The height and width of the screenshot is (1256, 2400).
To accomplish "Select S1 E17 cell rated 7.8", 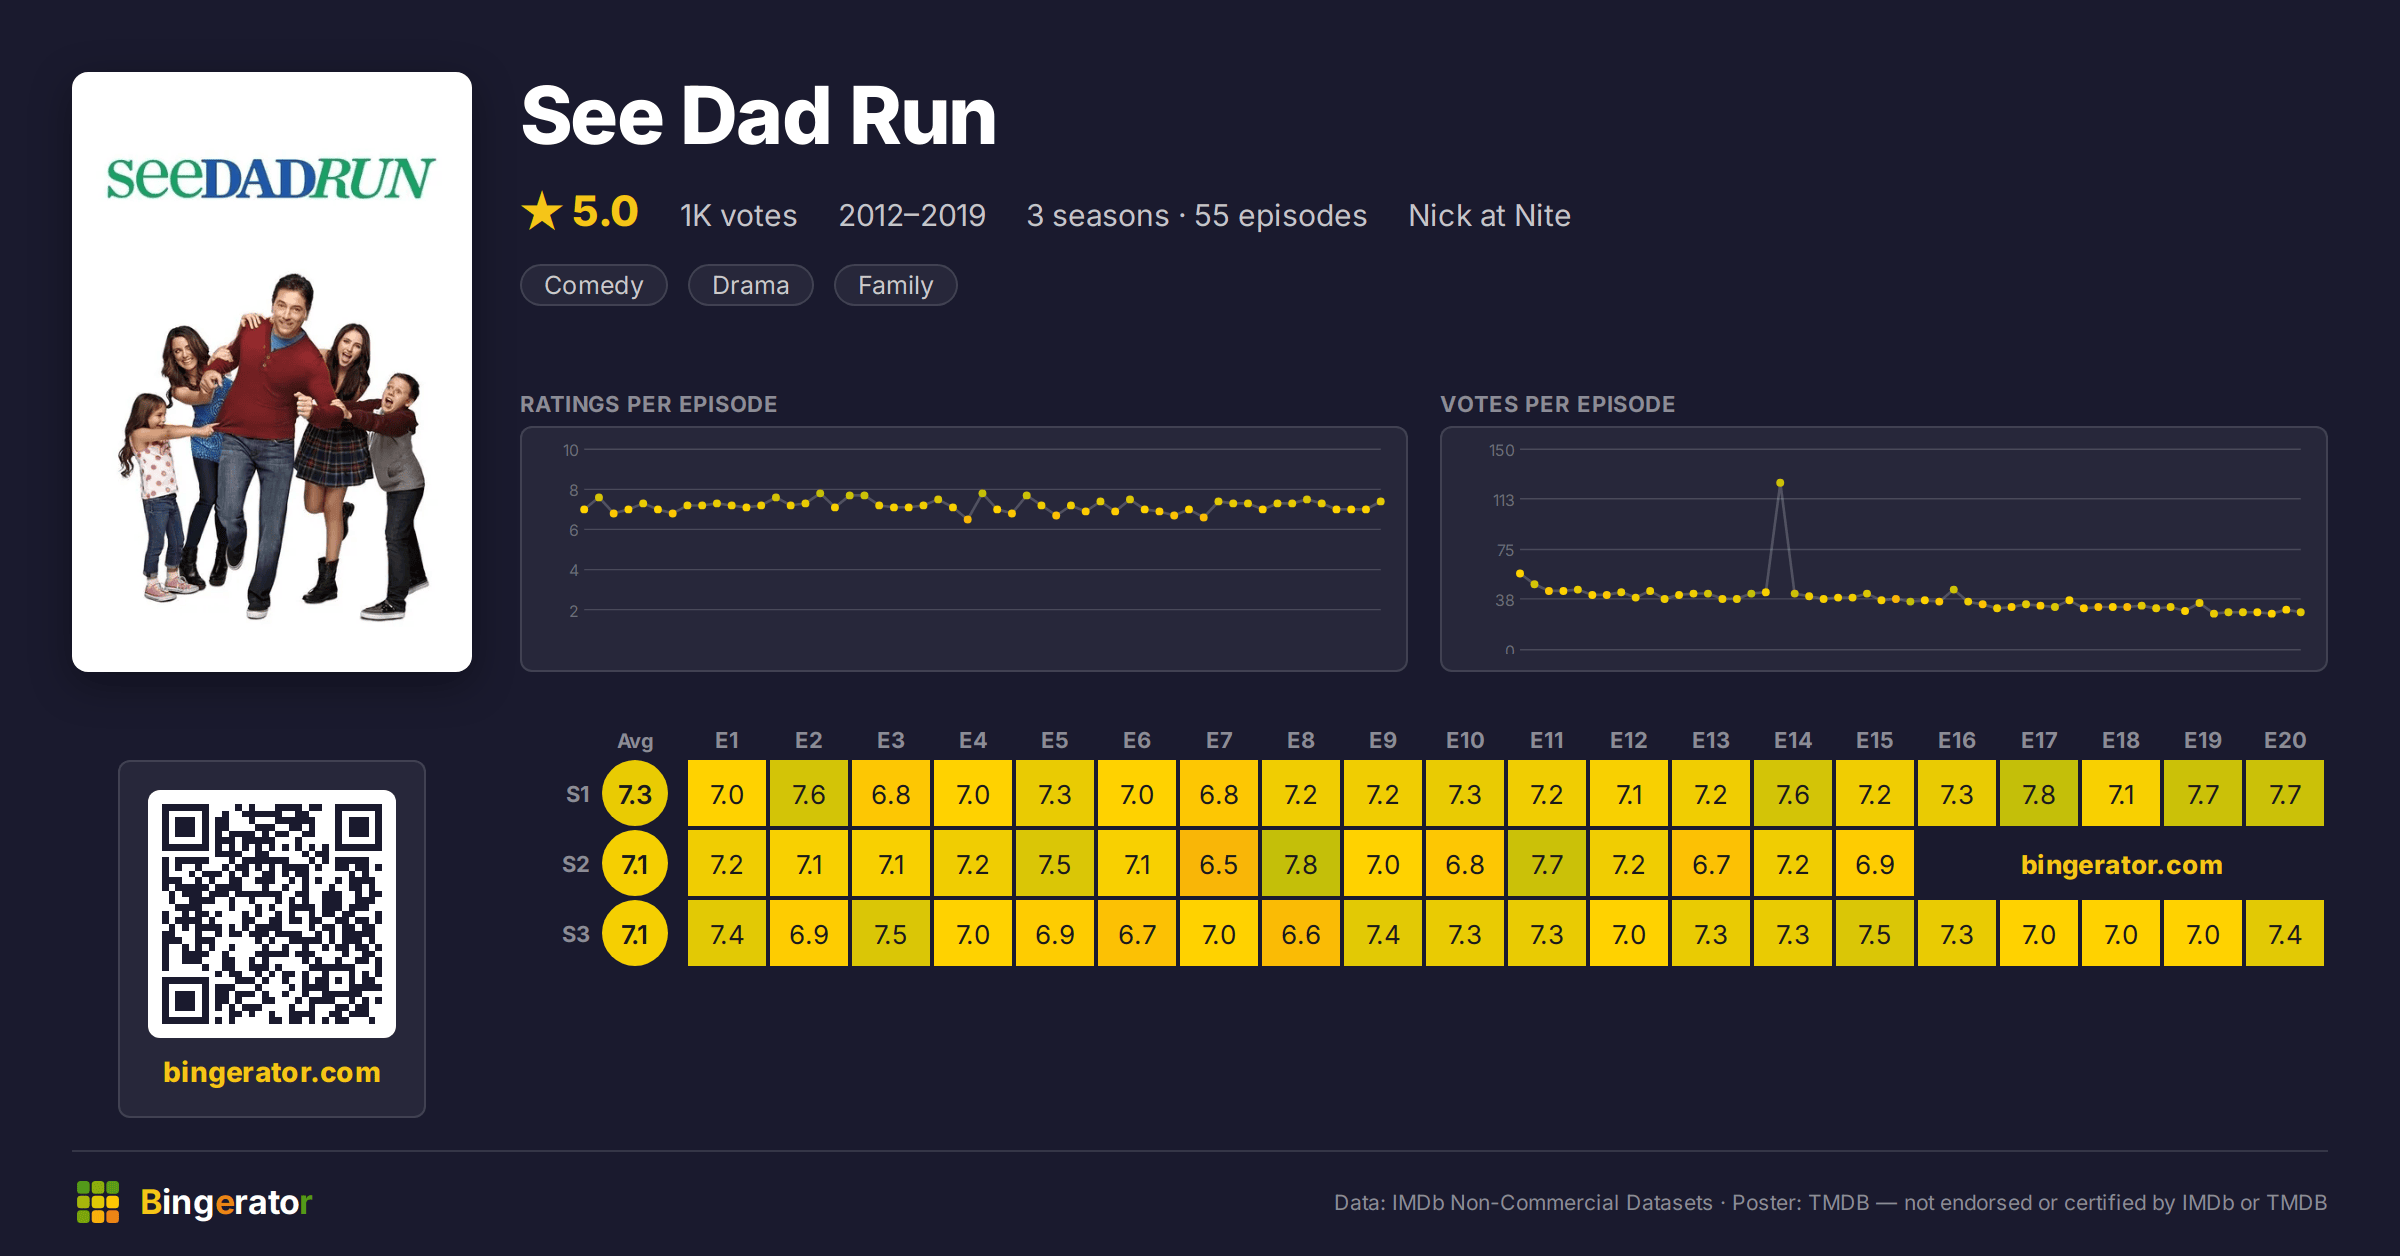I will [x=2039, y=794].
